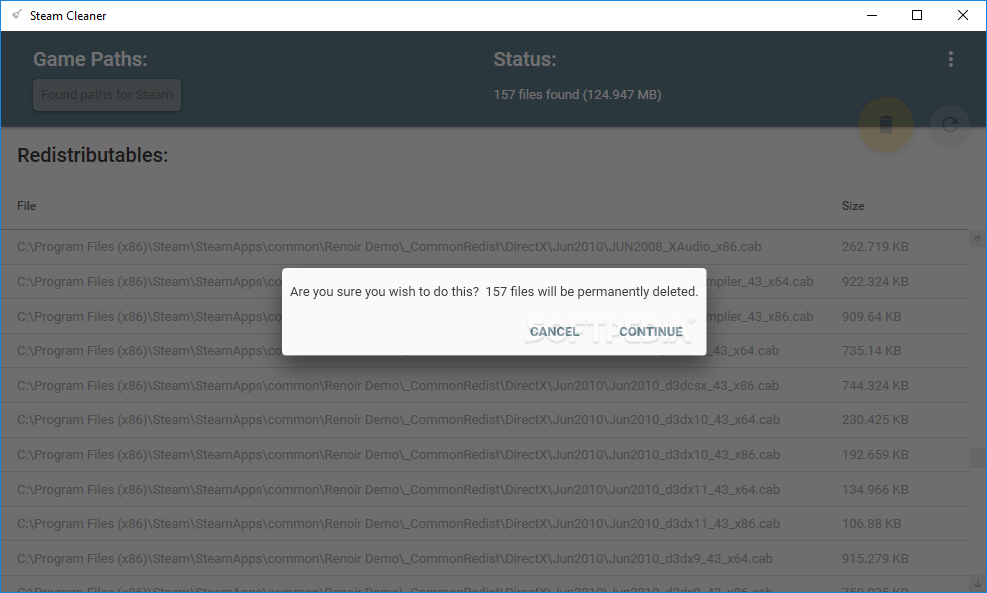Select the Jun2010_d3dx11_43_x64.cab row

485,489
